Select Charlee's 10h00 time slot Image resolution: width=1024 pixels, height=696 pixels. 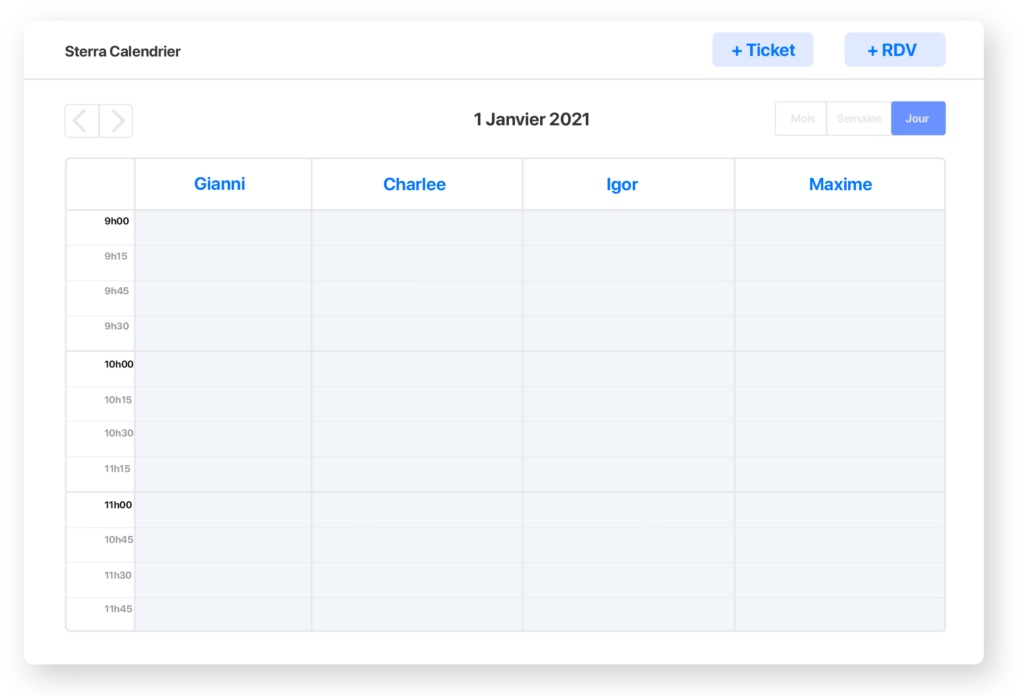click(x=416, y=369)
